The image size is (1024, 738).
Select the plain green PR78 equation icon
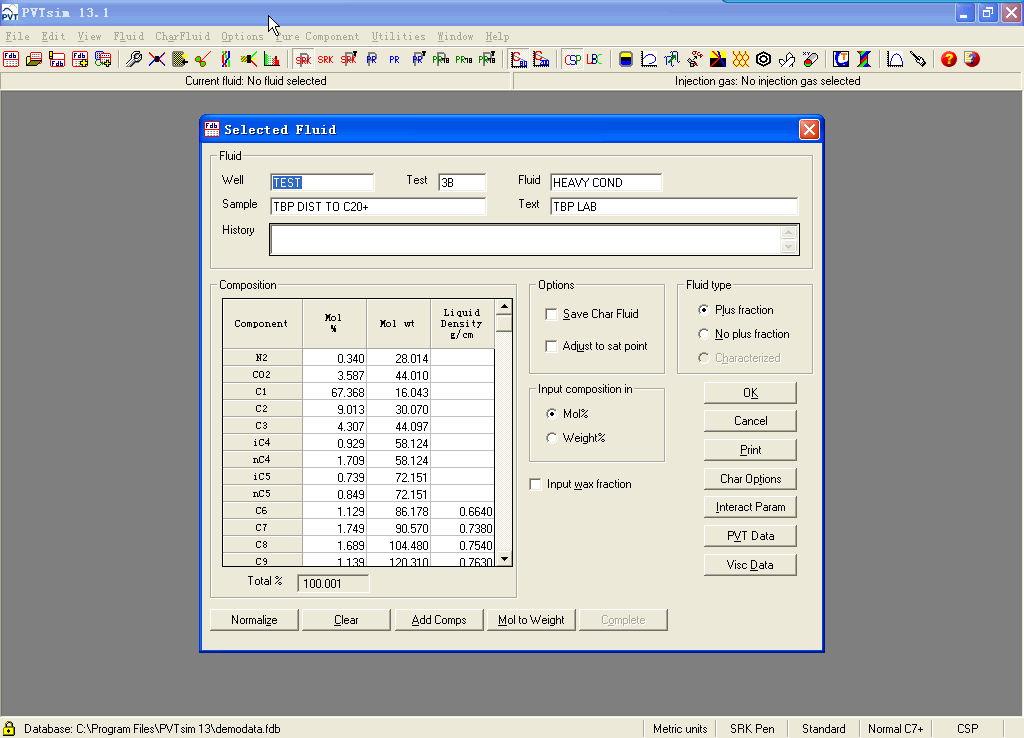click(464, 59)
